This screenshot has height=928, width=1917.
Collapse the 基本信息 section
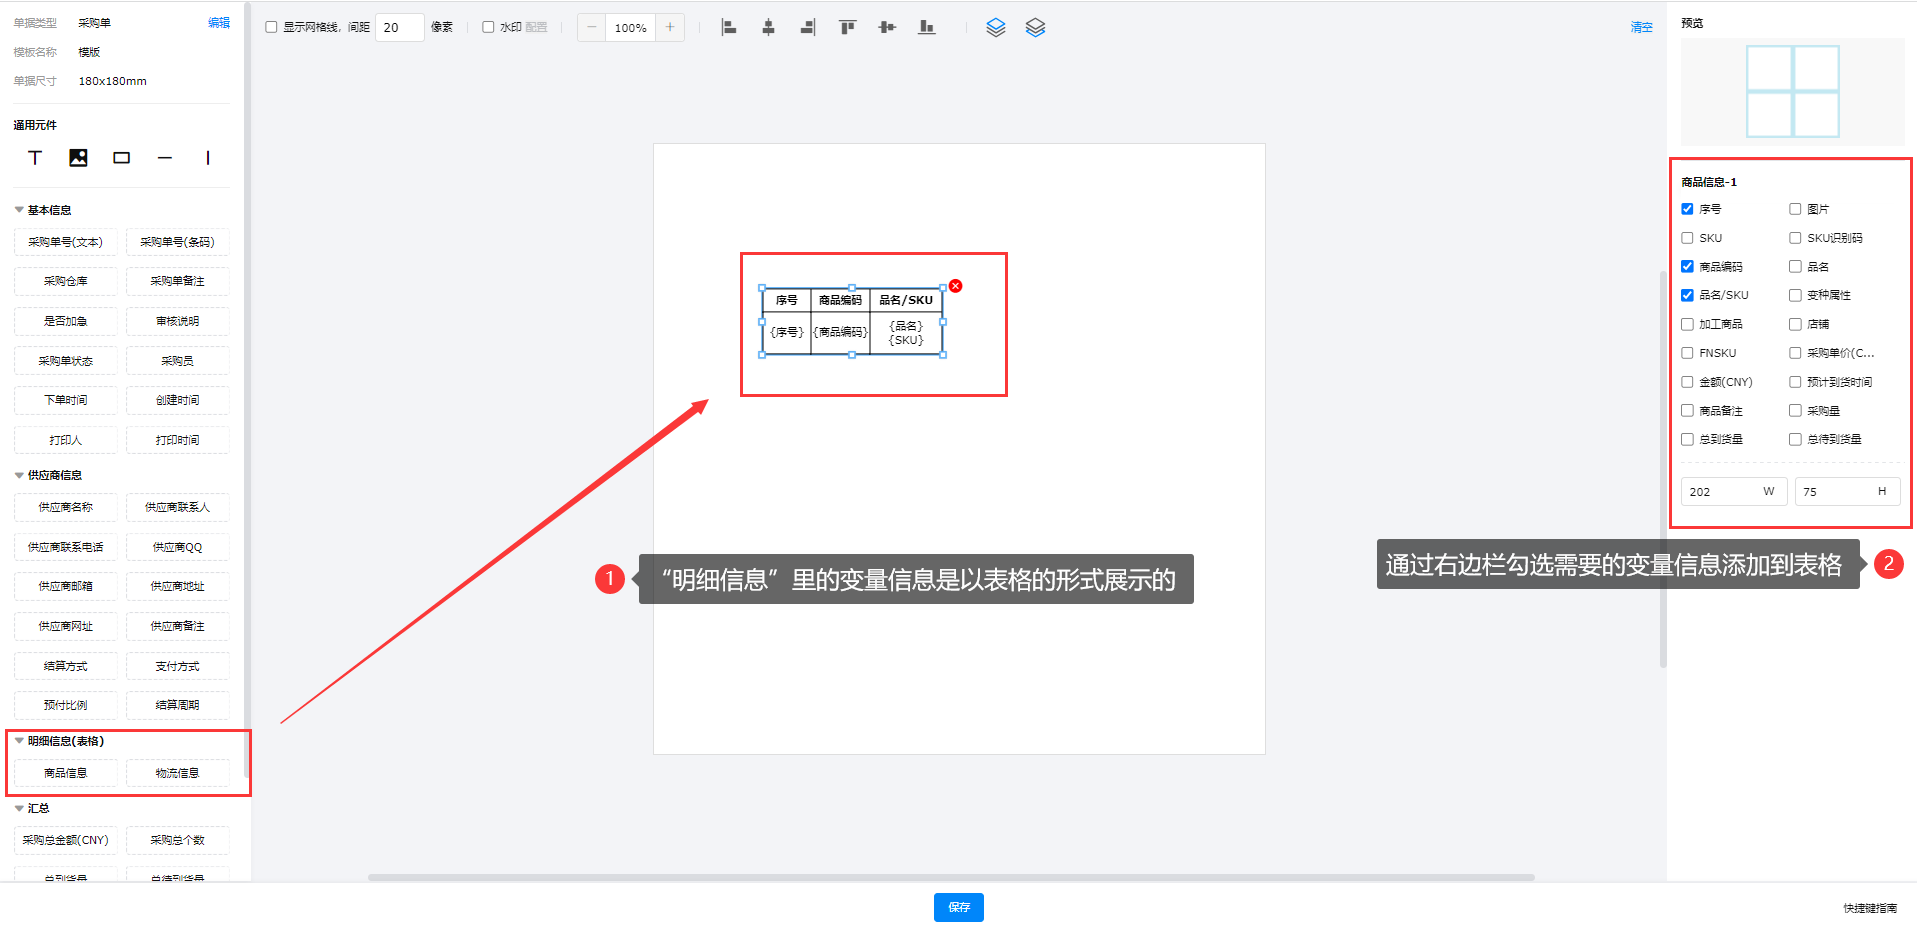[x=19, y=210]
